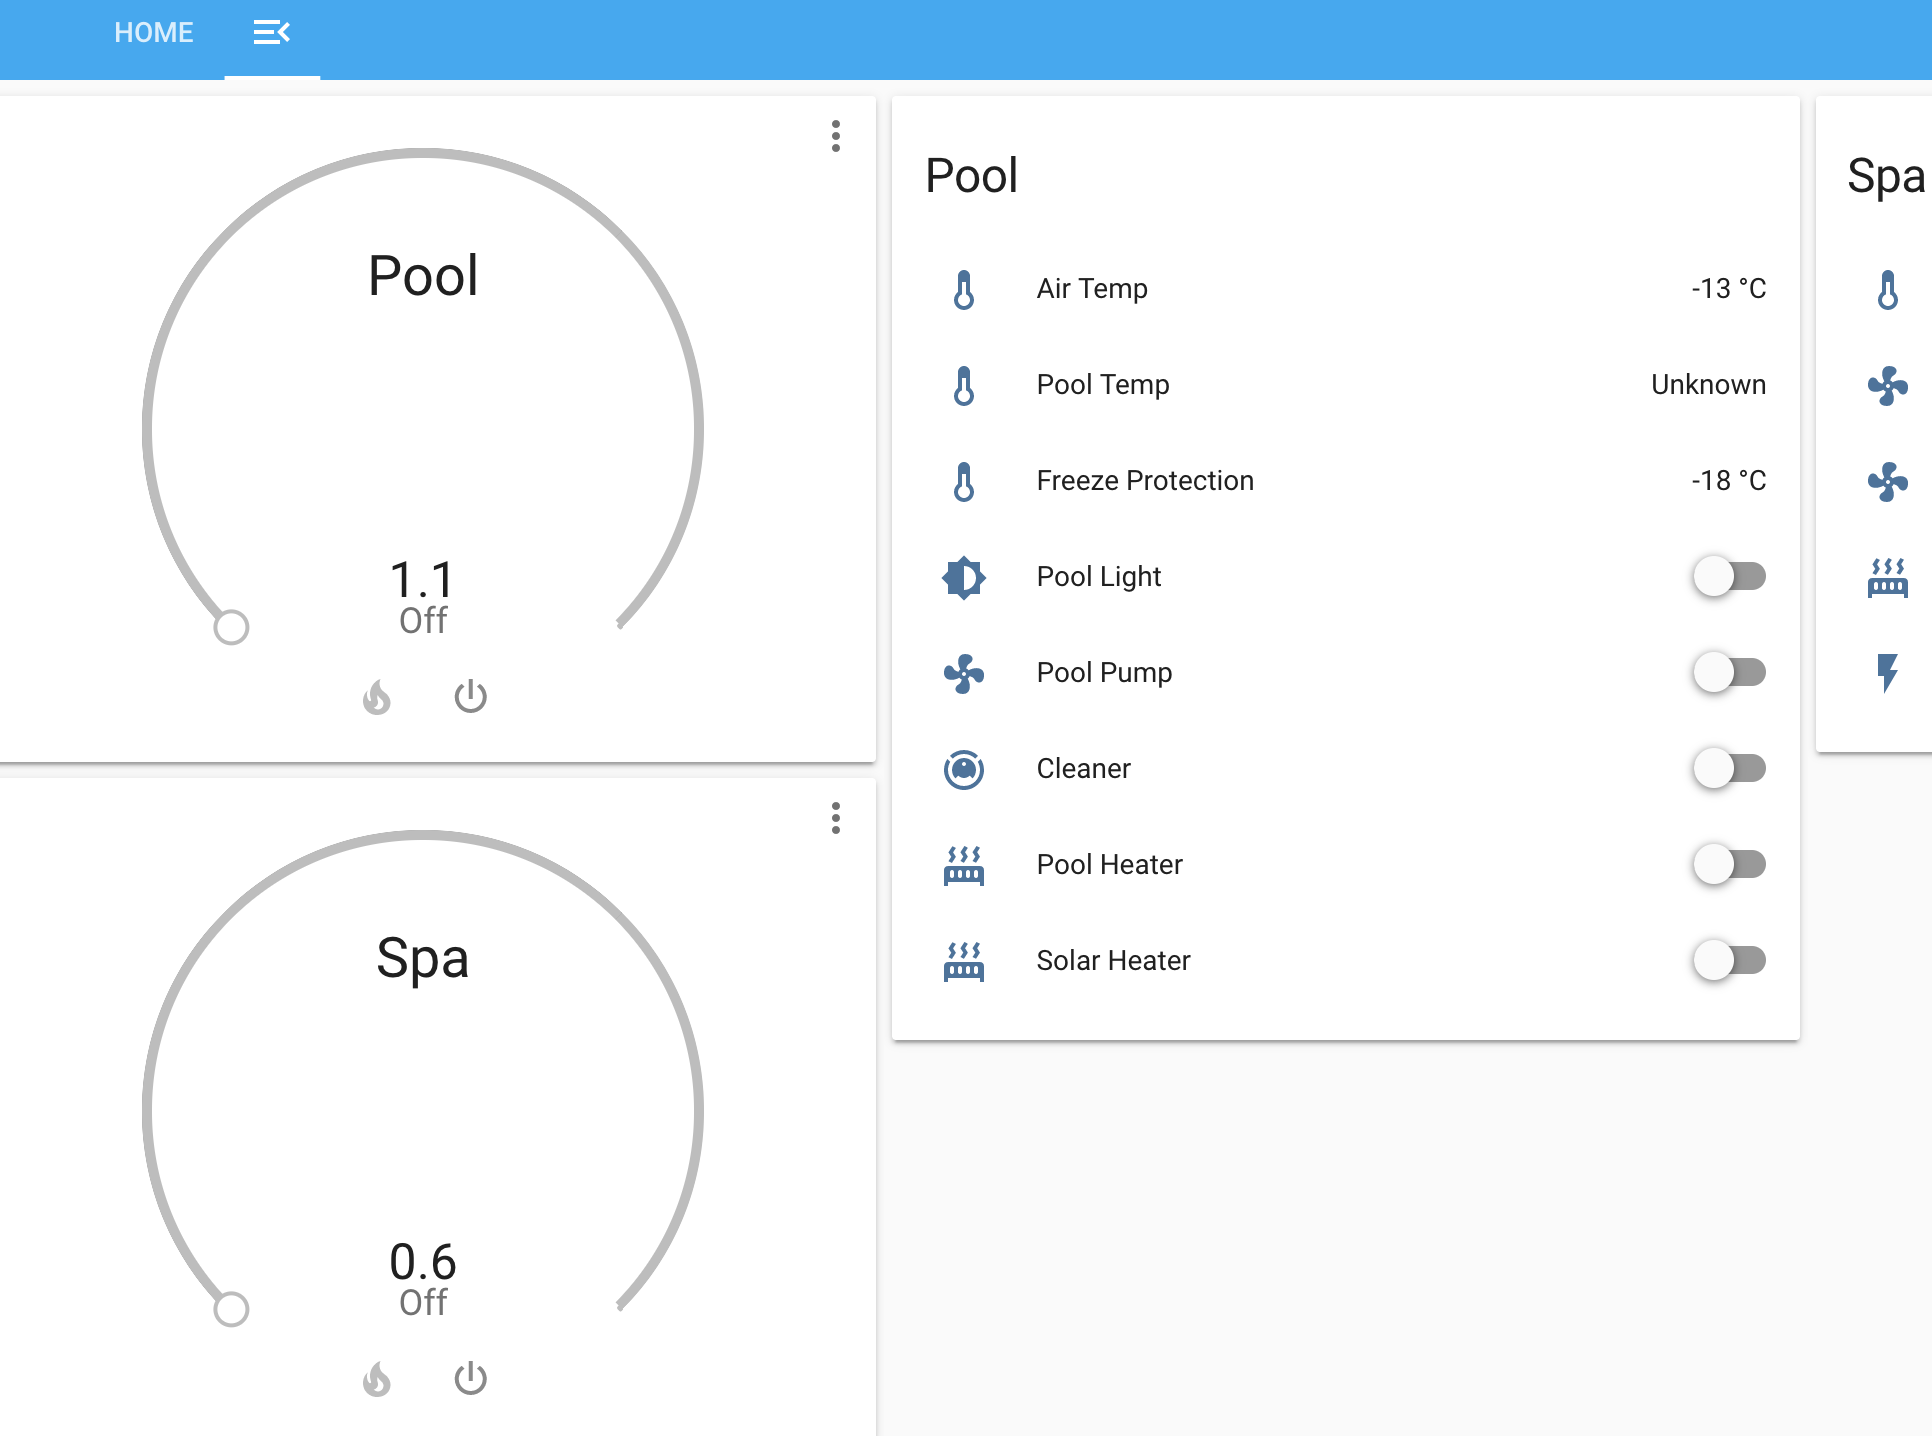Click the Air Temp thermometer icon
The image size is (1932, 1436).
(x=963, y=289)
